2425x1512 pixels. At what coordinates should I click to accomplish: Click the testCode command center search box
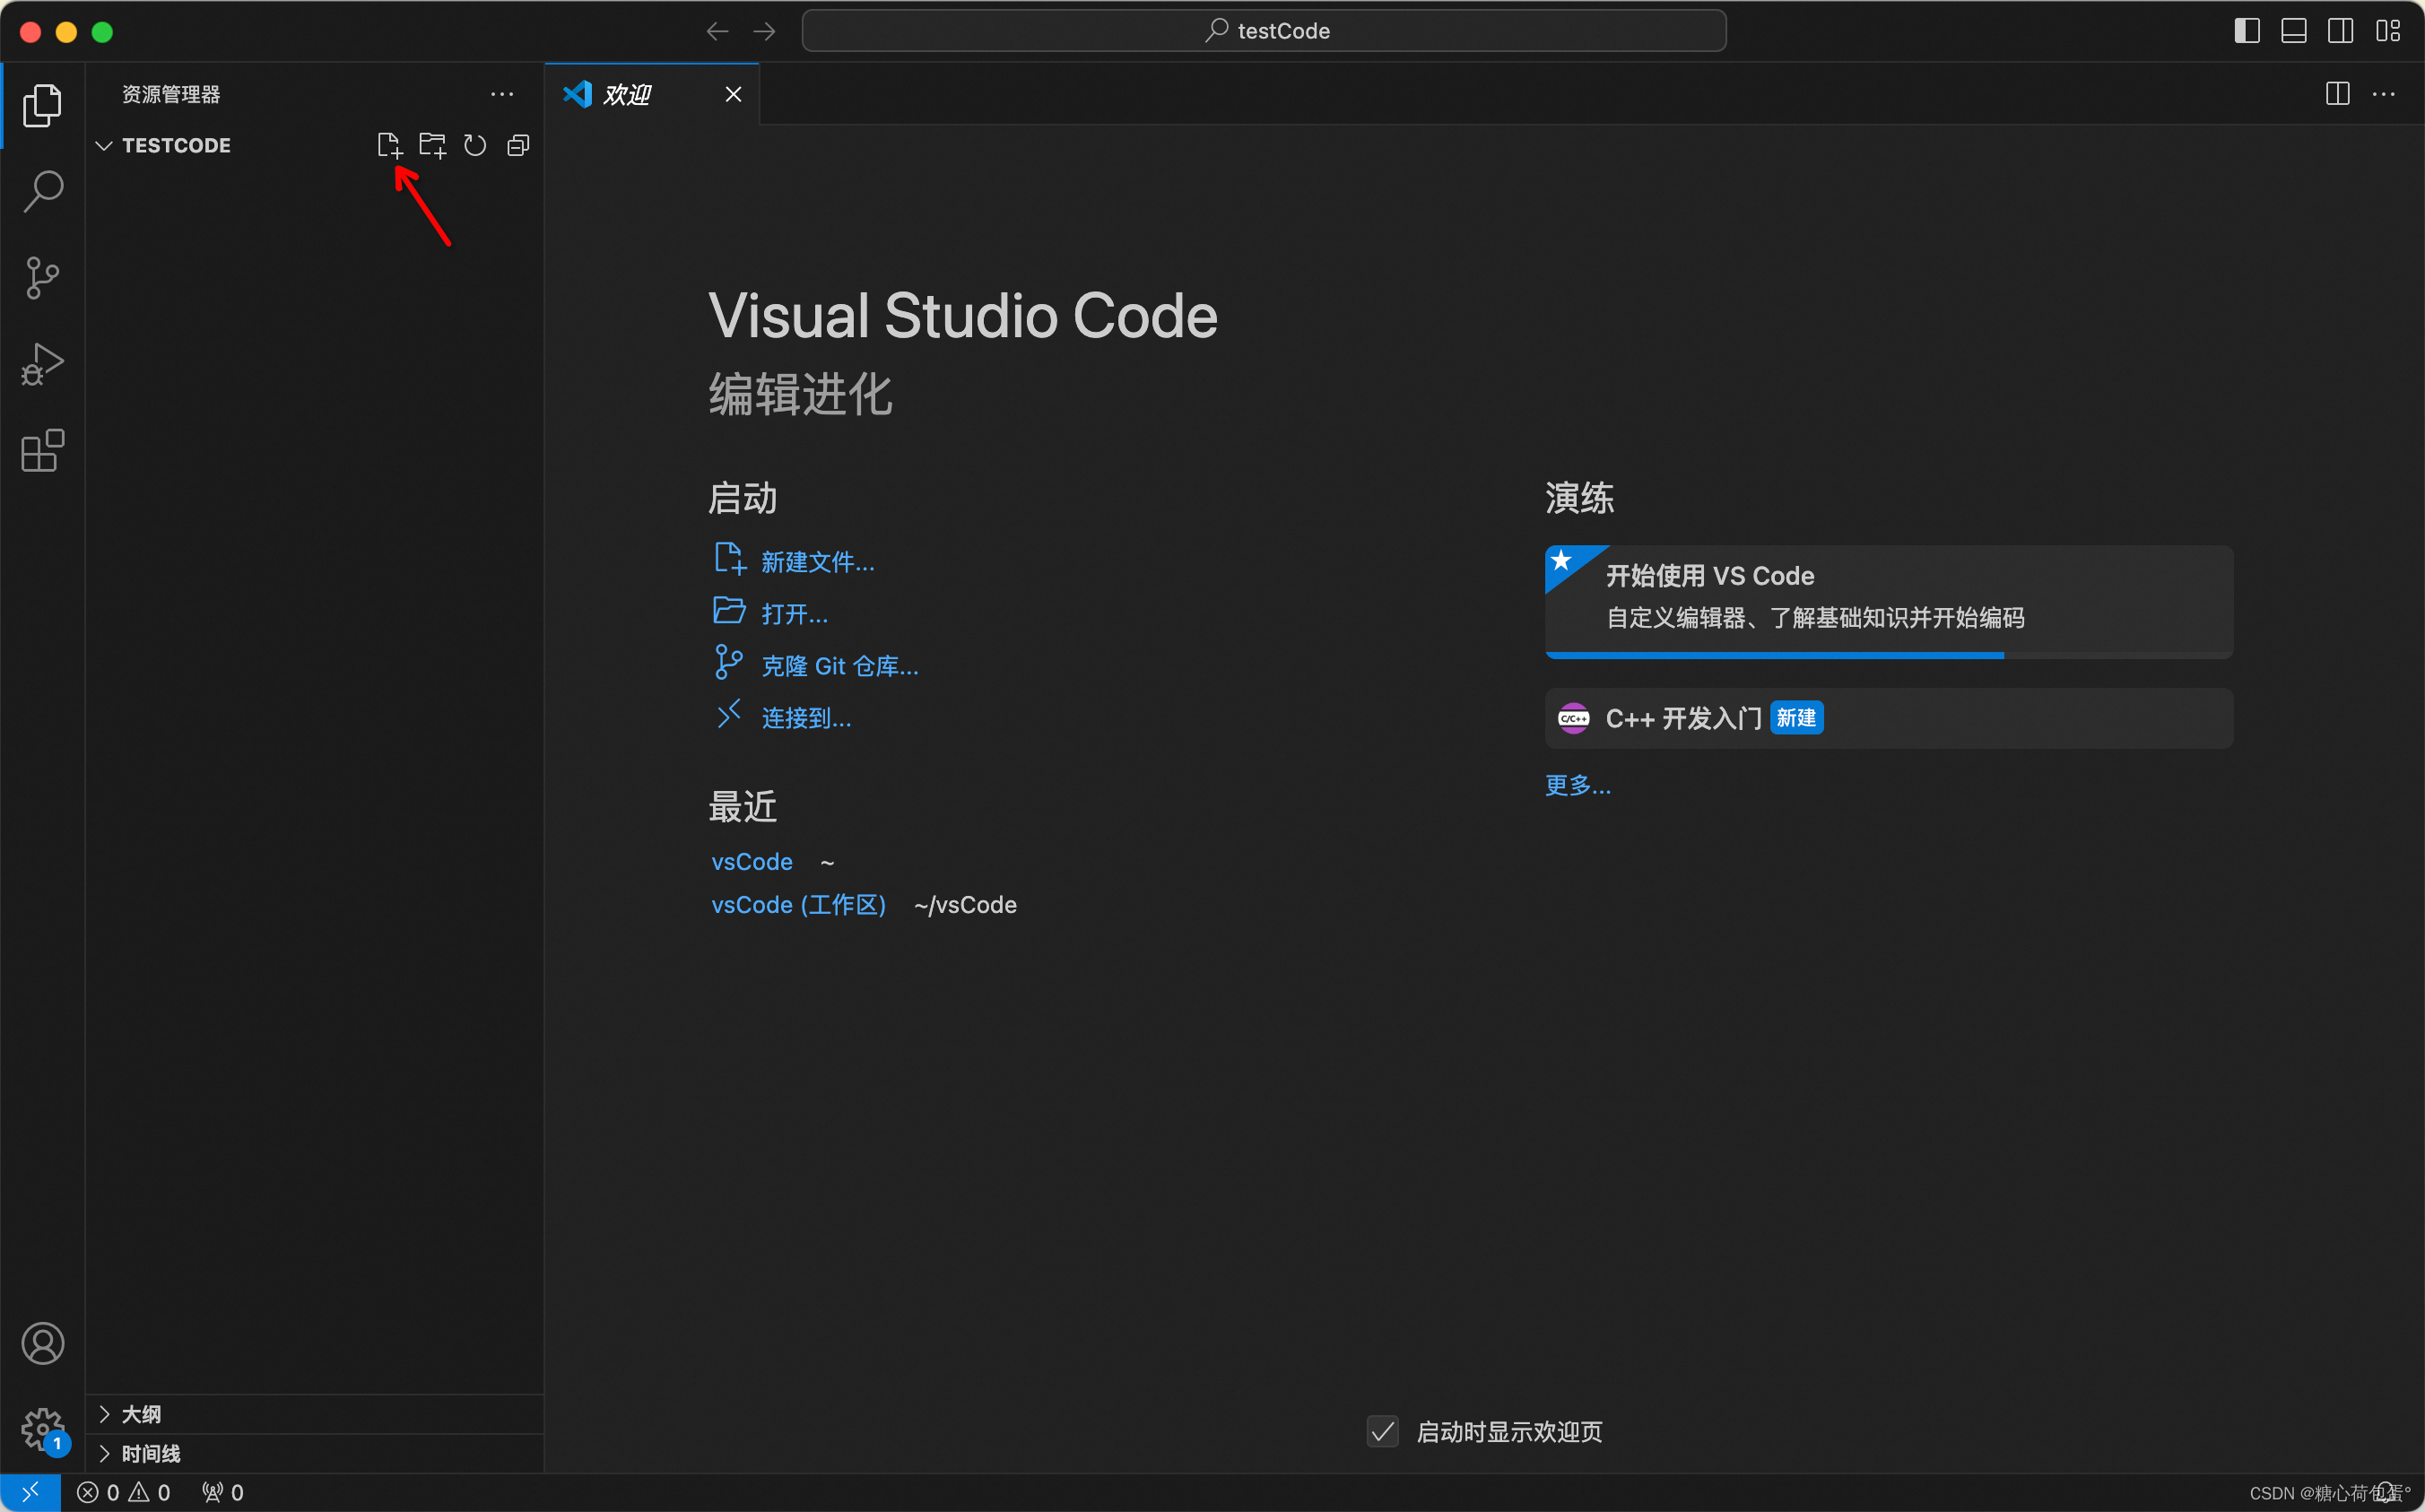point(1264,31)
